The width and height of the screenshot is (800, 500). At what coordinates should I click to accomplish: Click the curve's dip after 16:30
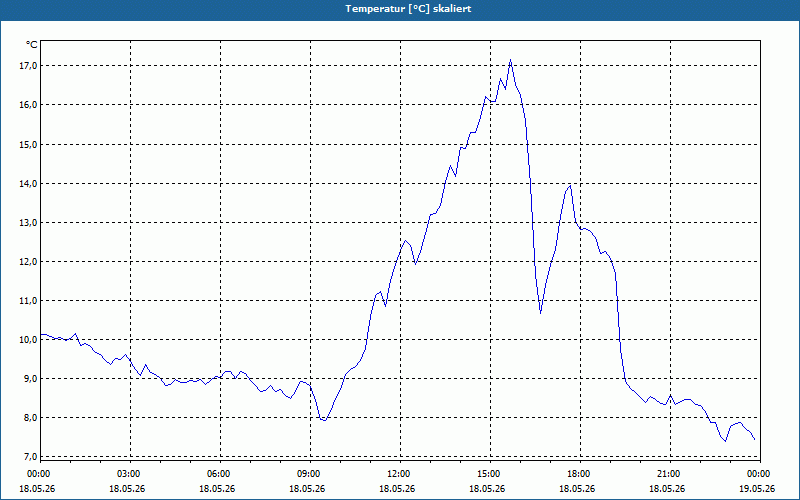pos(540,312)
